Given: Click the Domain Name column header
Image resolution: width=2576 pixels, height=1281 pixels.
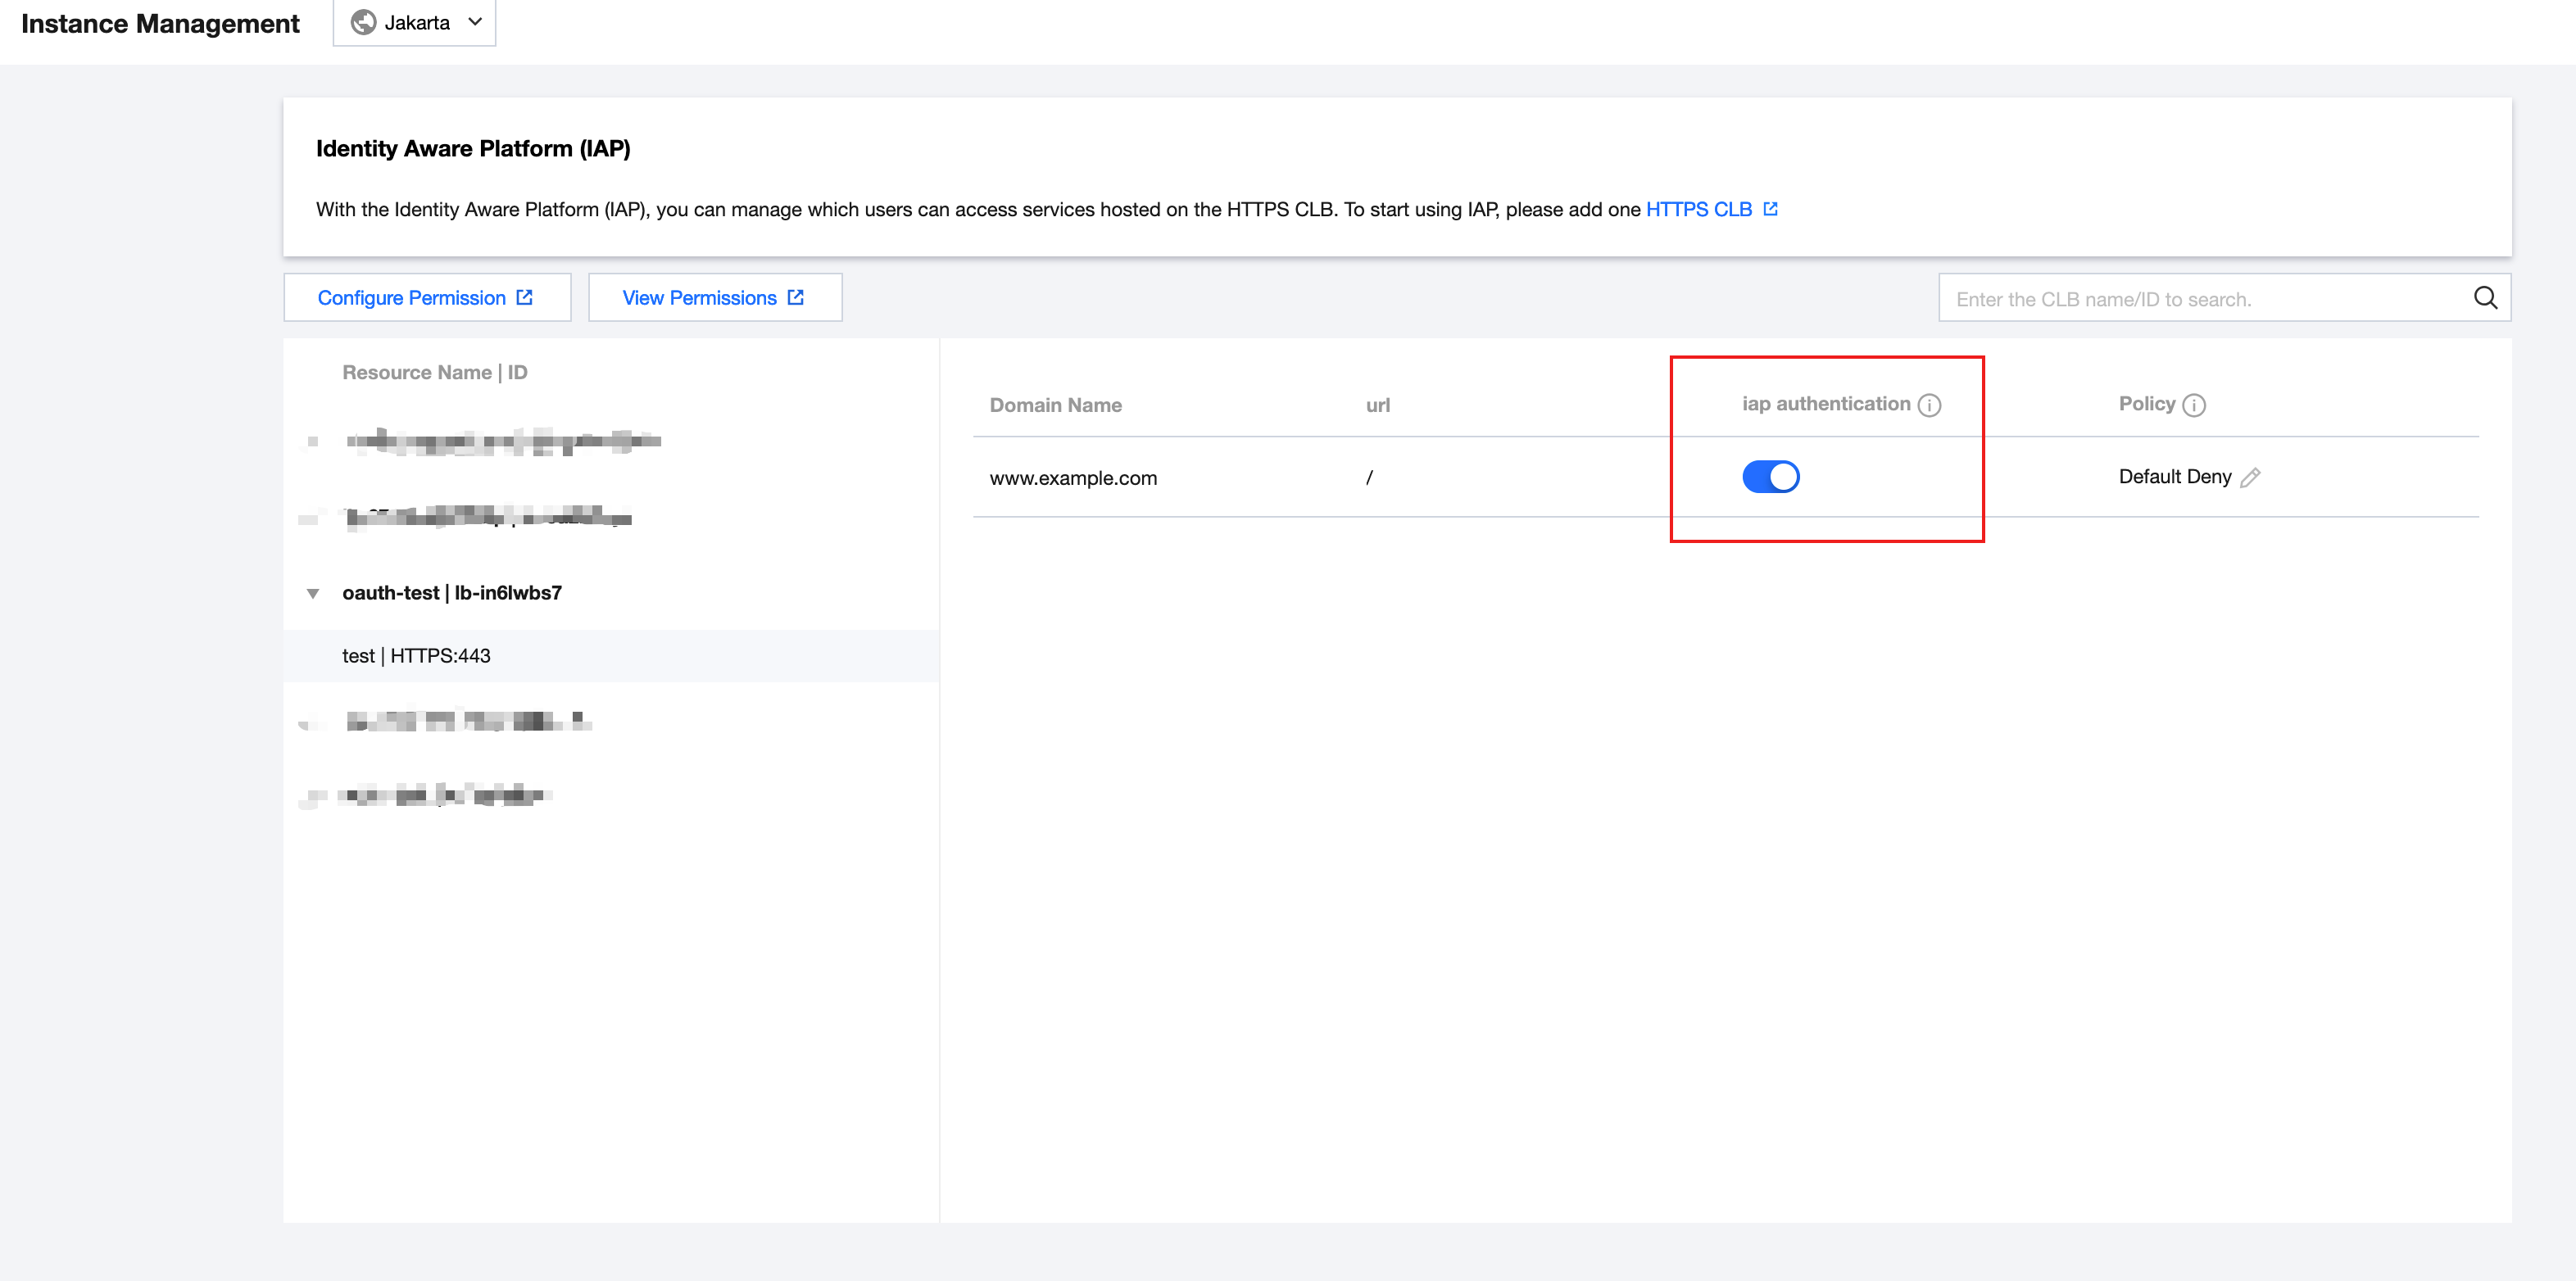Looking at the screenshot, I should [1055, 405].
